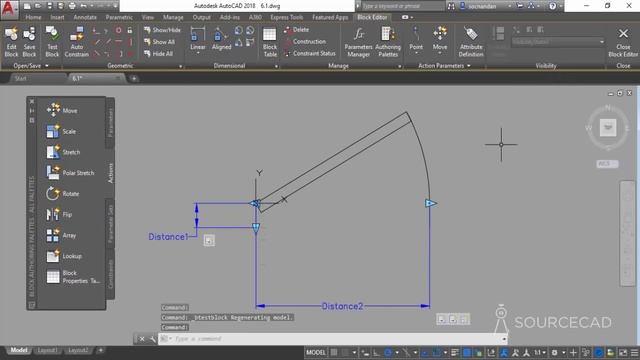Click the search keyword field
The width and height of the screenshot is (640, 360).
402,6
